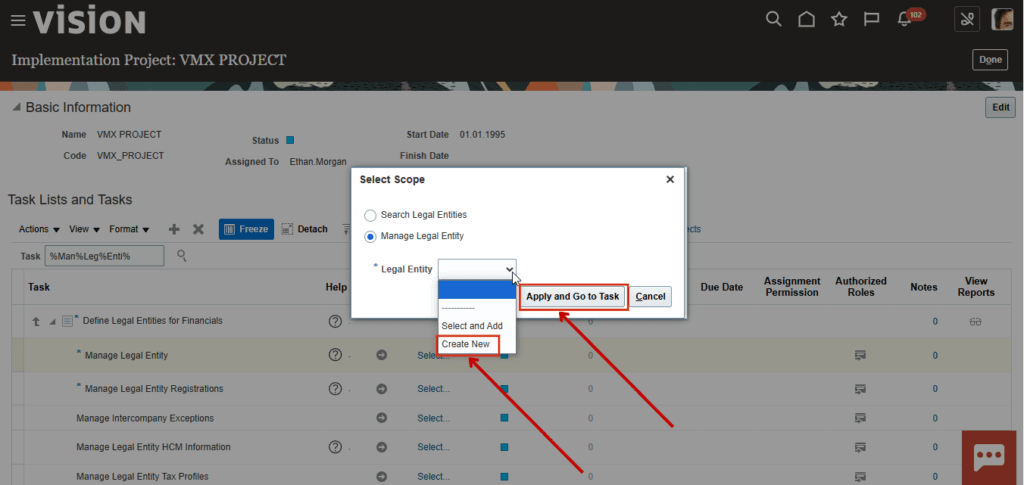Go to the Home icon
Image resolution: width=1024 pixels, height=485 pixels.
[807, 20]
